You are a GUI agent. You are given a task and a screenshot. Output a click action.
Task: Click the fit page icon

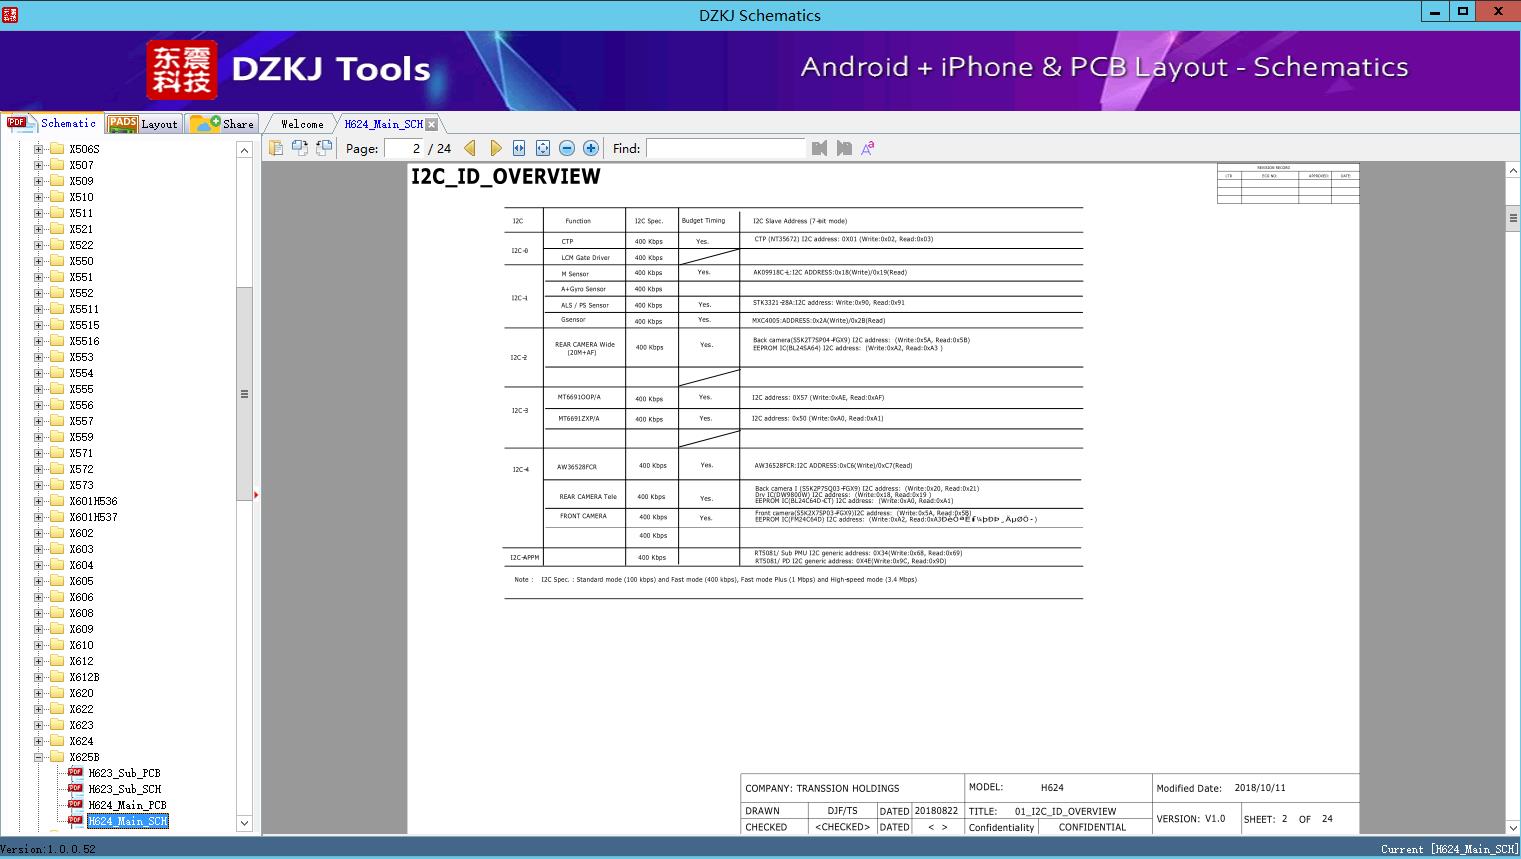(x=543, y=148)
